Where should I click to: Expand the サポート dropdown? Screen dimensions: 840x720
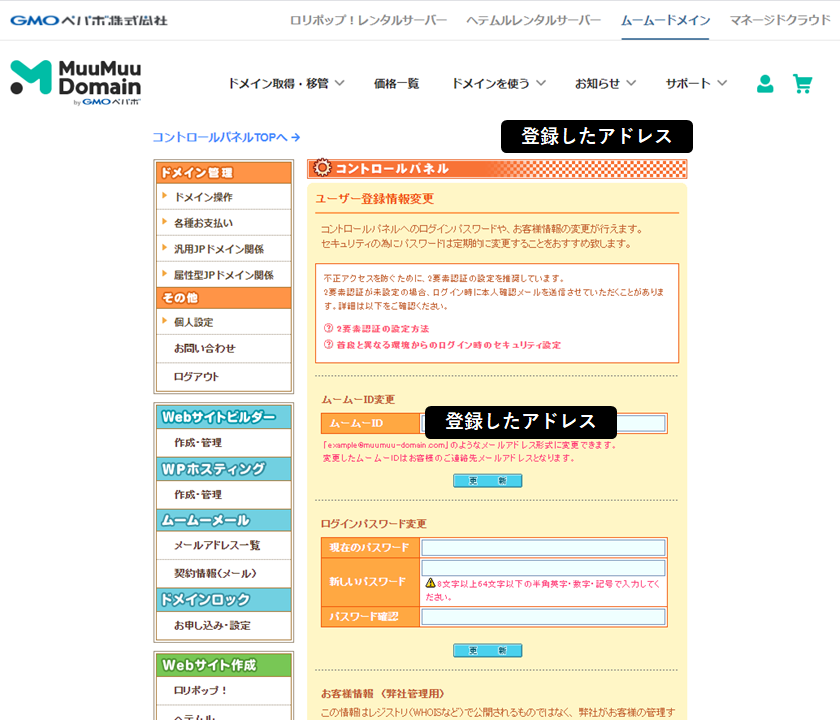pos(696,84)
